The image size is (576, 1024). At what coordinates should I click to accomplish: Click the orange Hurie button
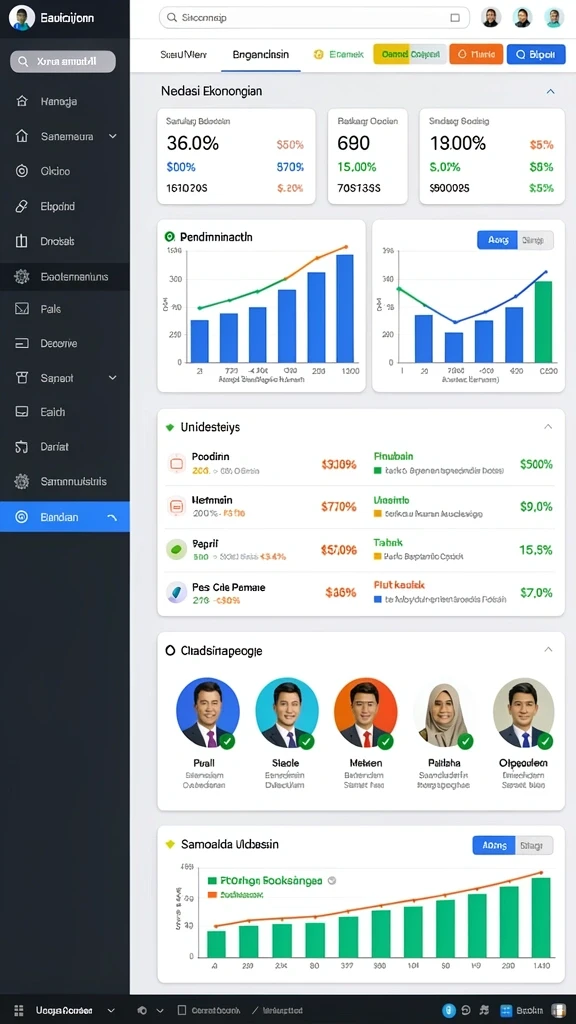(476, 54)
